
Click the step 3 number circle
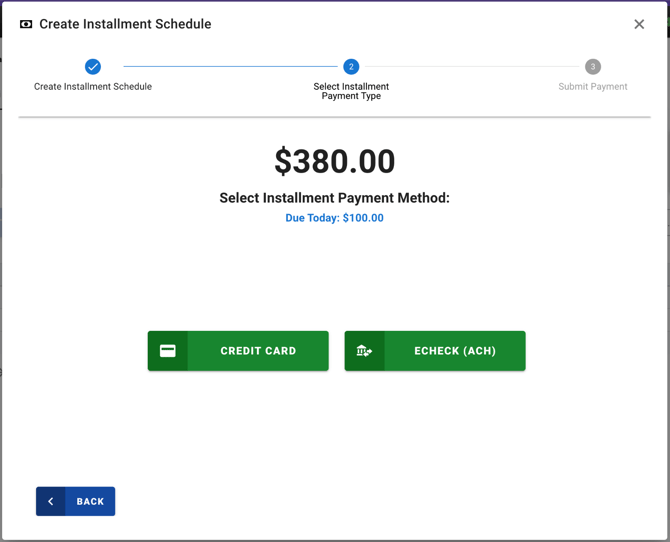click(593, 67)
